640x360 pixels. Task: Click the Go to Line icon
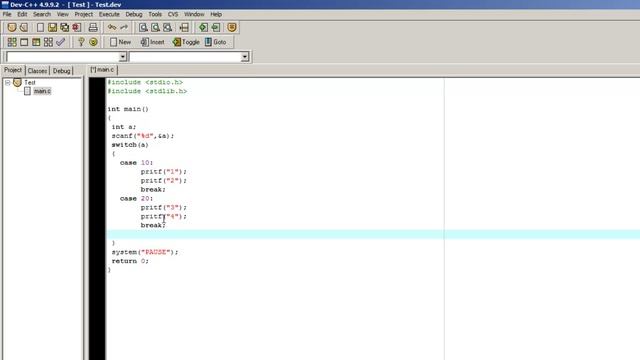(x=184, y=27)
